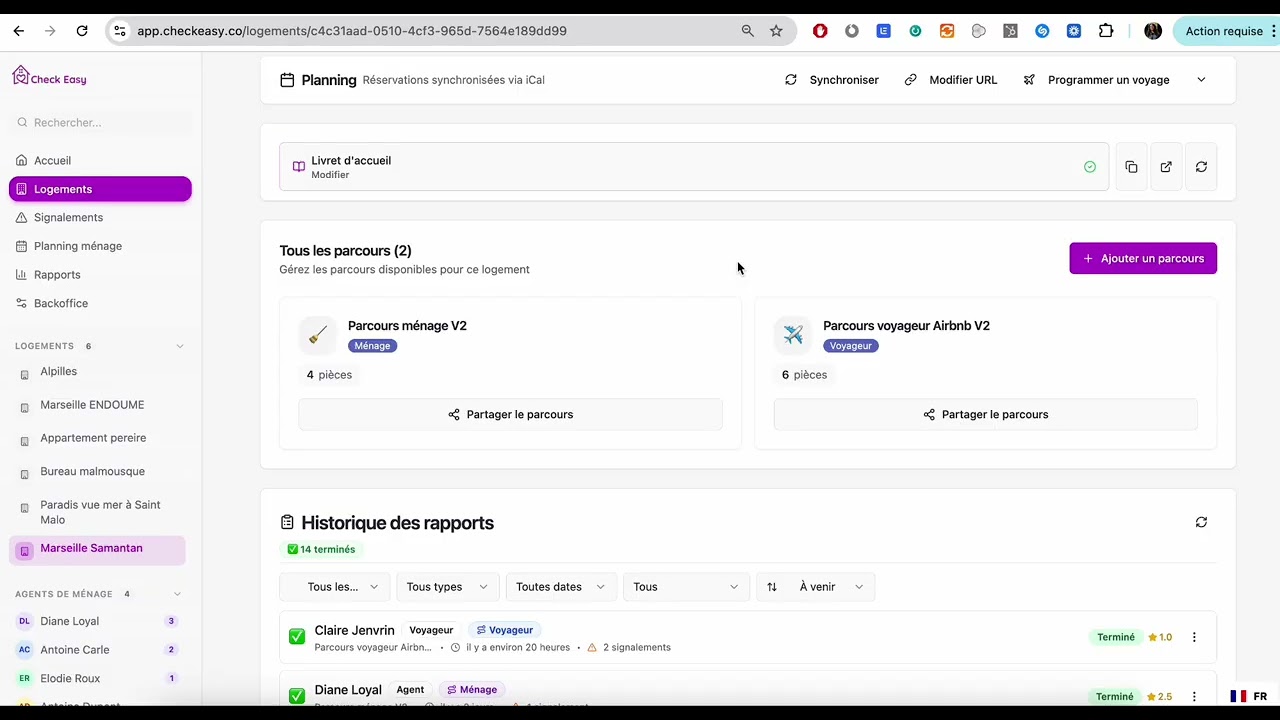Open the Tous filter dropdown
The image size is (1280, 720).
click(x=686, y=587)
